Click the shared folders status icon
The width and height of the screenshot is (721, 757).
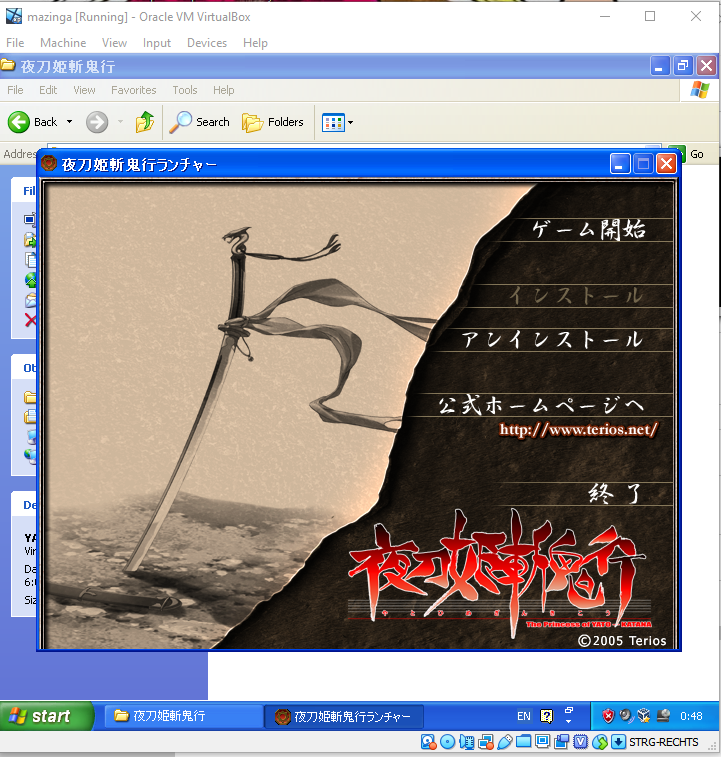pos(523,742)
